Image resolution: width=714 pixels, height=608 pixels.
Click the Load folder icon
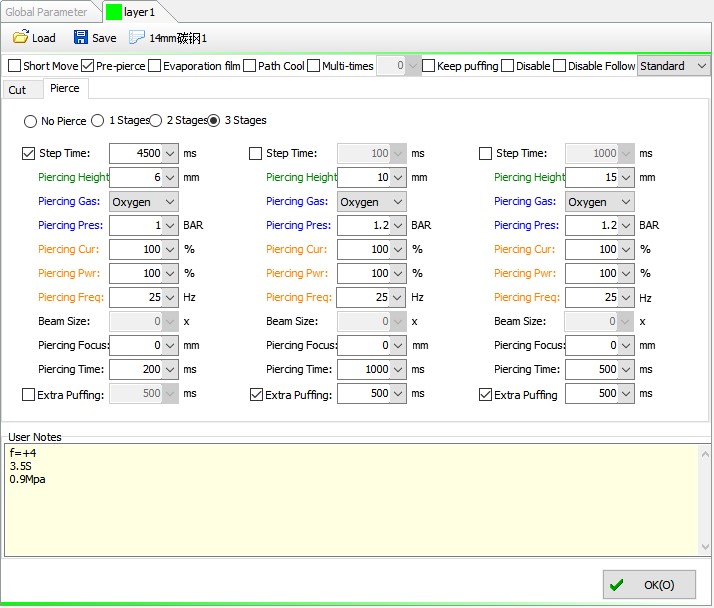[20, 38]
